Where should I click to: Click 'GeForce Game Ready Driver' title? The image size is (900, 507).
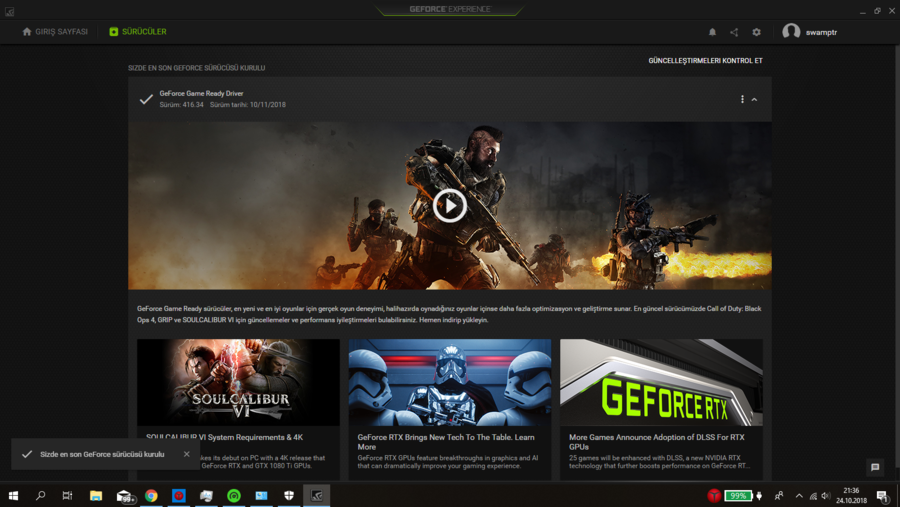pos(201,93)
